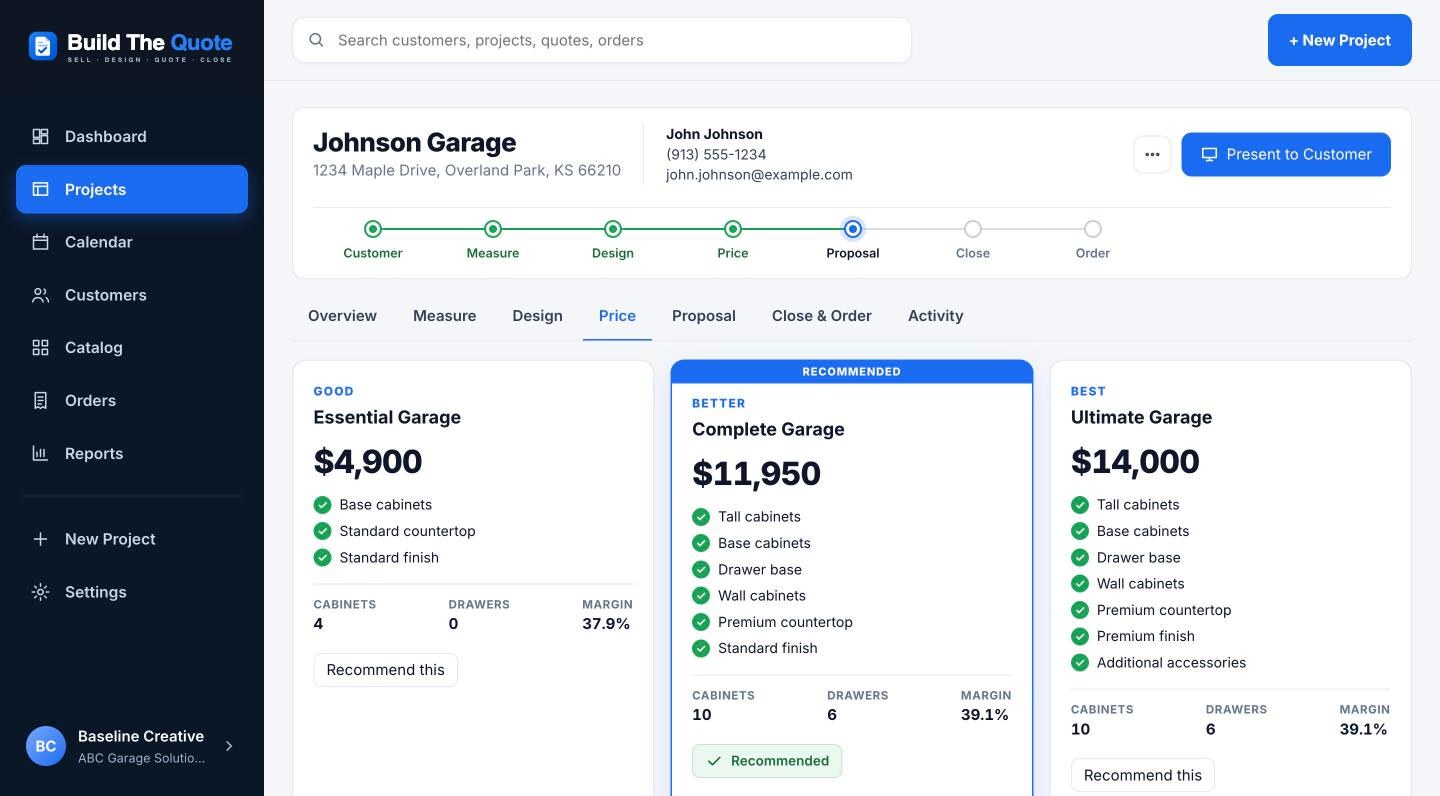Open the Close & Order tab

click(x=822, y=316)
